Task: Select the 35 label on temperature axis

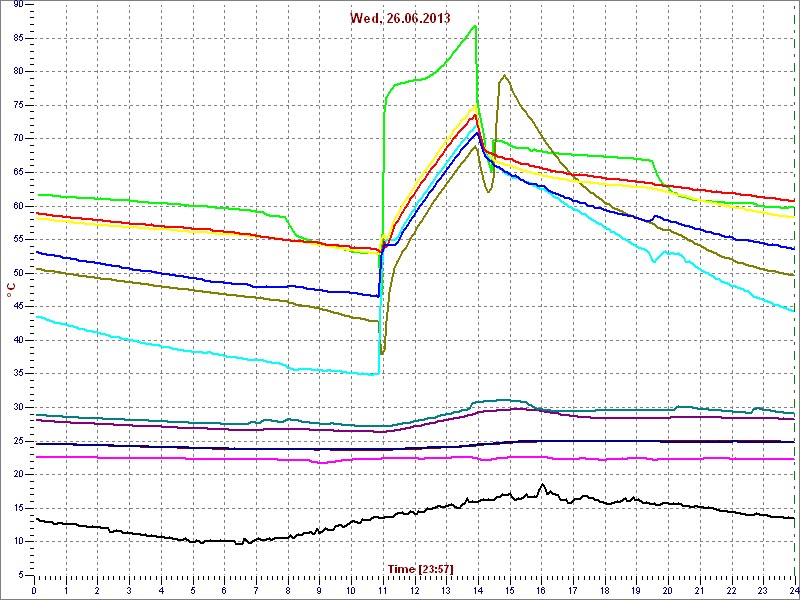Action: click(x=18, y=374)
